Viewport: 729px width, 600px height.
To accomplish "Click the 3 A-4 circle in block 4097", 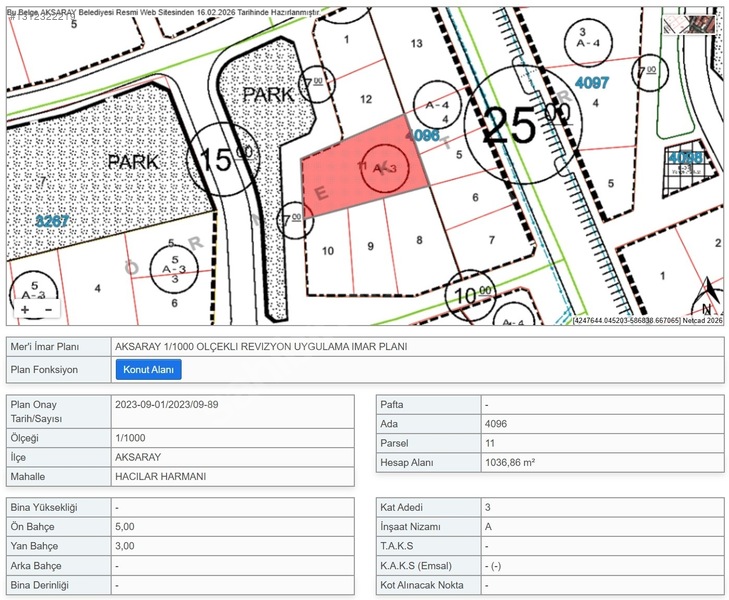I will coord(588,41).
